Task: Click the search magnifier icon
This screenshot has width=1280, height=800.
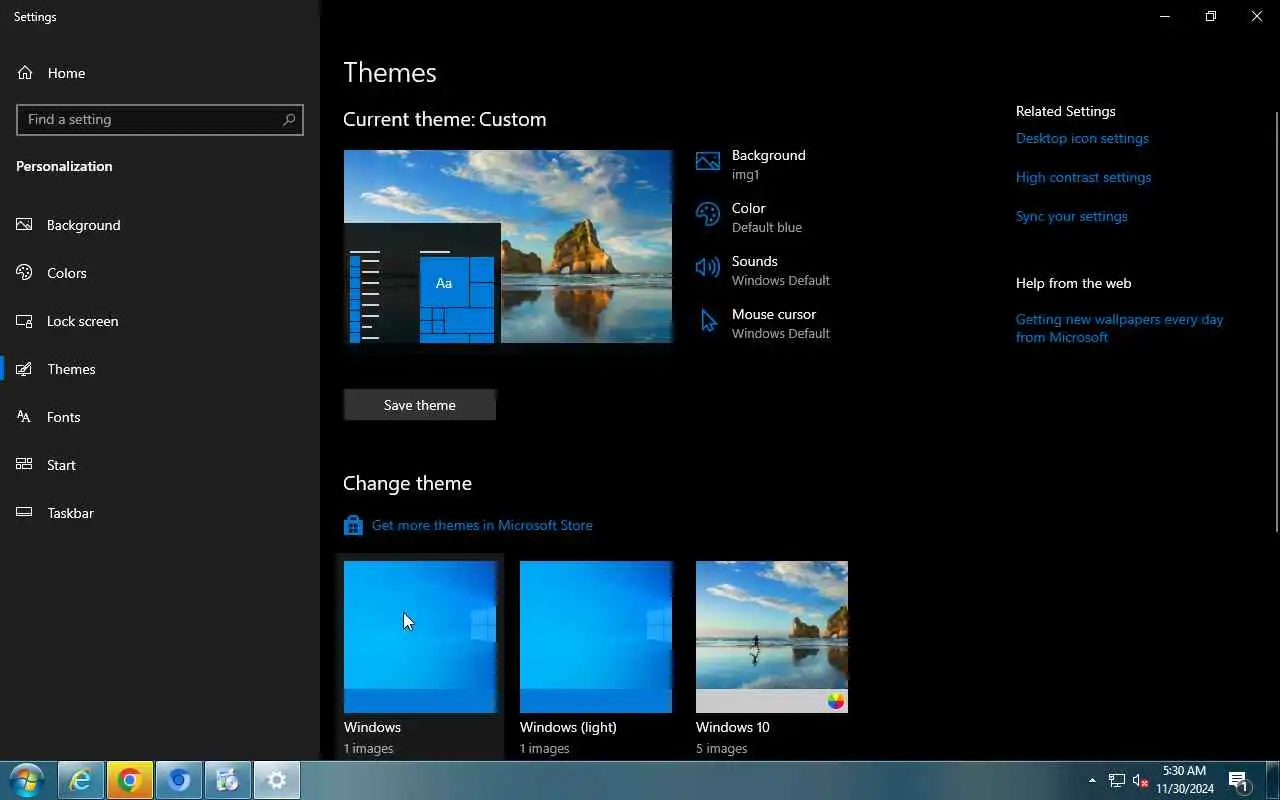Action: coord(289,119)
